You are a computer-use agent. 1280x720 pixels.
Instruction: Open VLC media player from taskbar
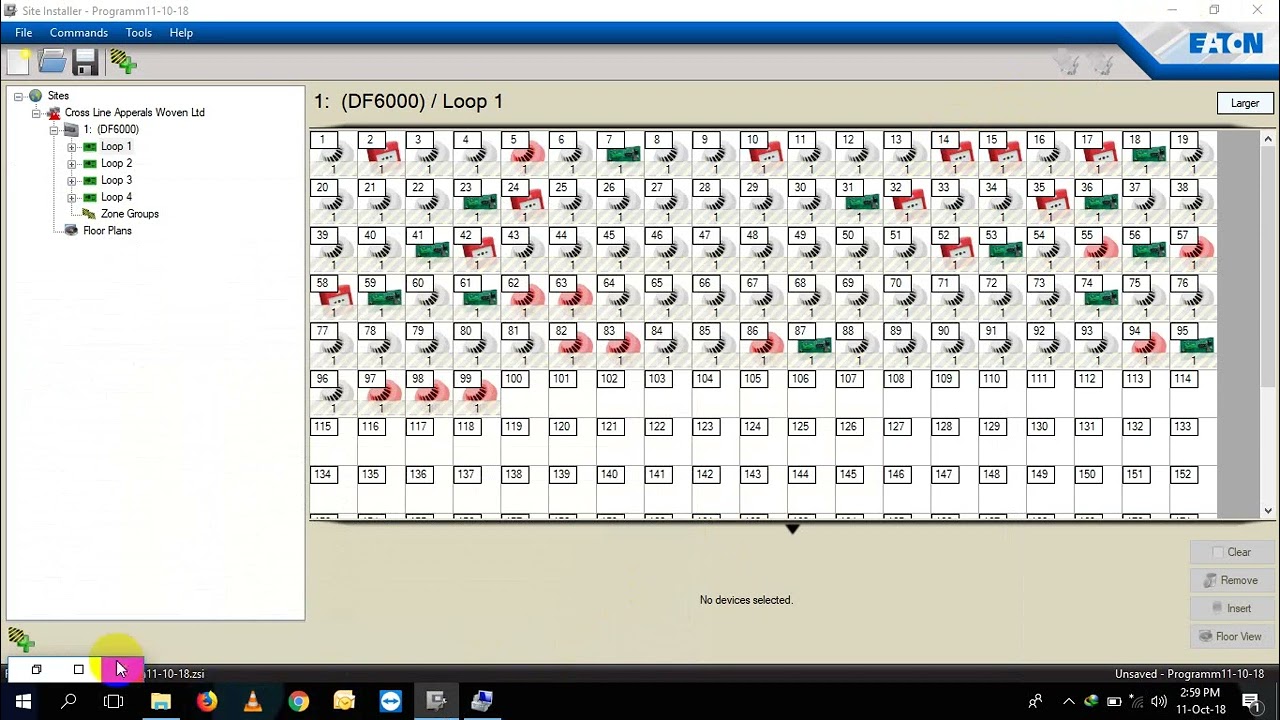(252, 701)
